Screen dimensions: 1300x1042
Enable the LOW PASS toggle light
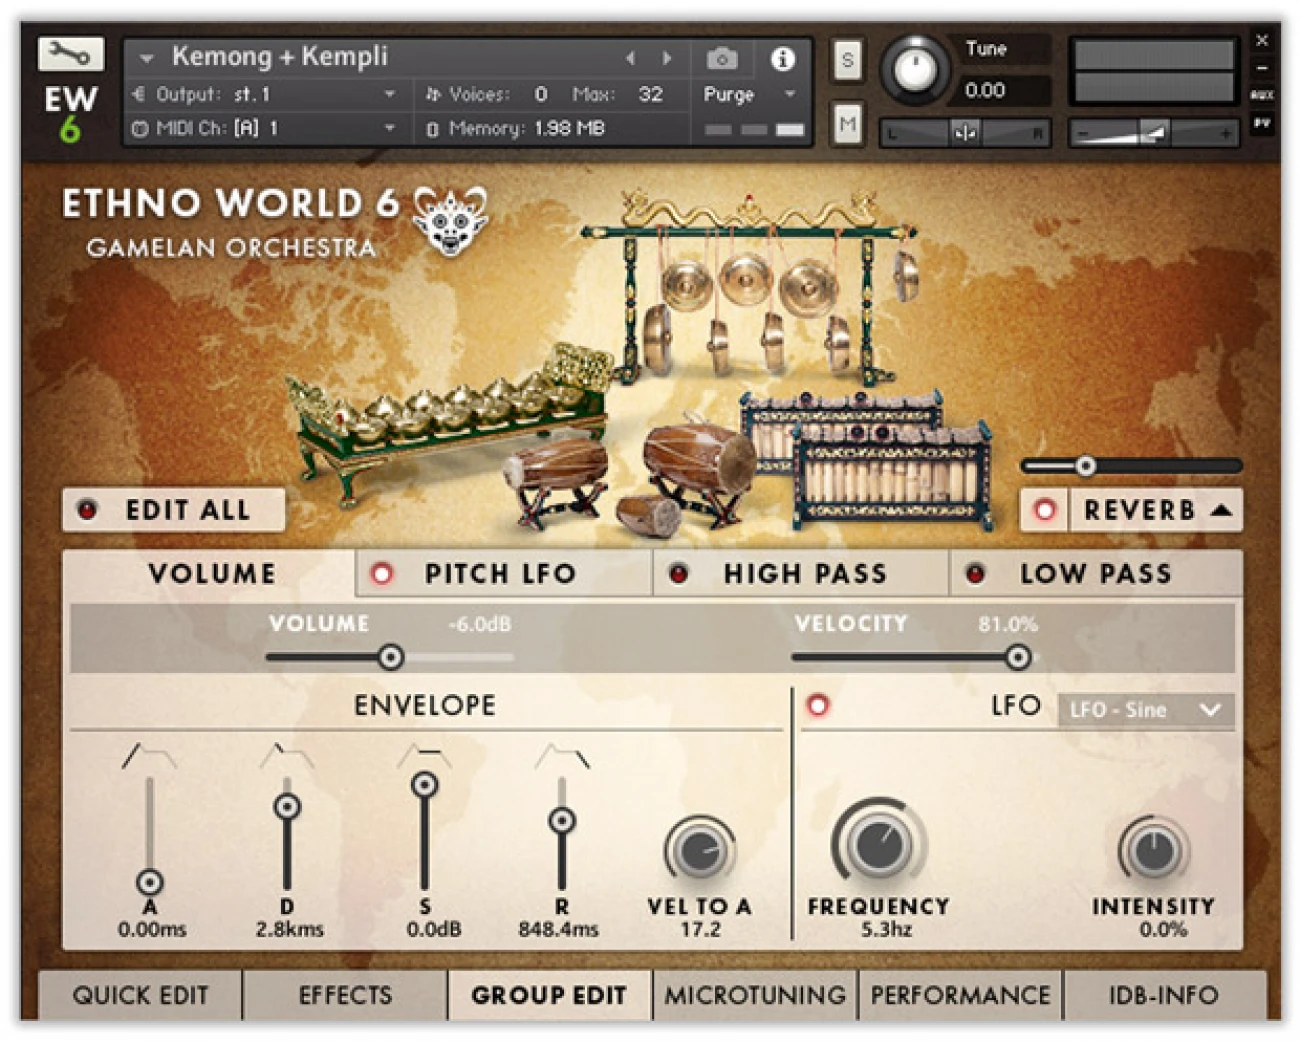[975, 574]
